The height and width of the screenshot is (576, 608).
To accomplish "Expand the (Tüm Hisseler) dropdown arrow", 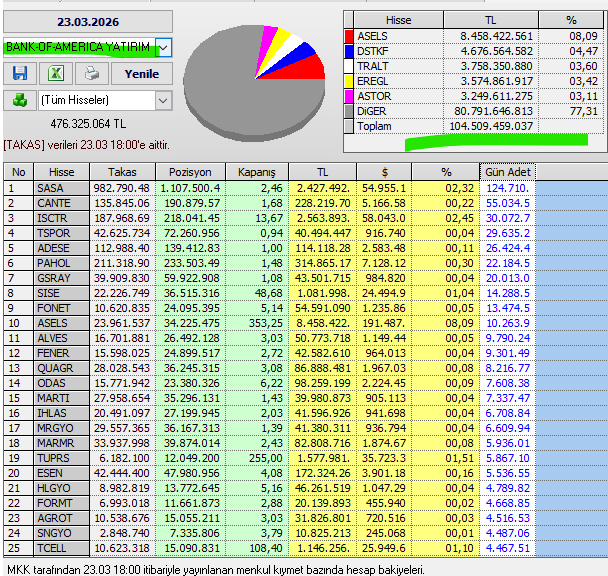I will (x=164, y=100).
